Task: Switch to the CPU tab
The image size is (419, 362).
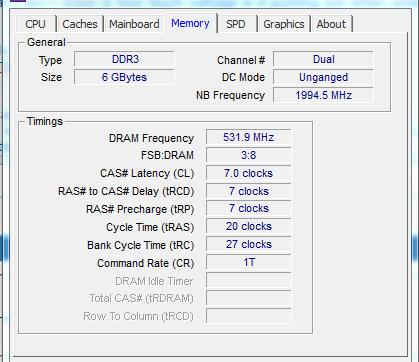Action: pyautogui.click(x=36, y=24)
